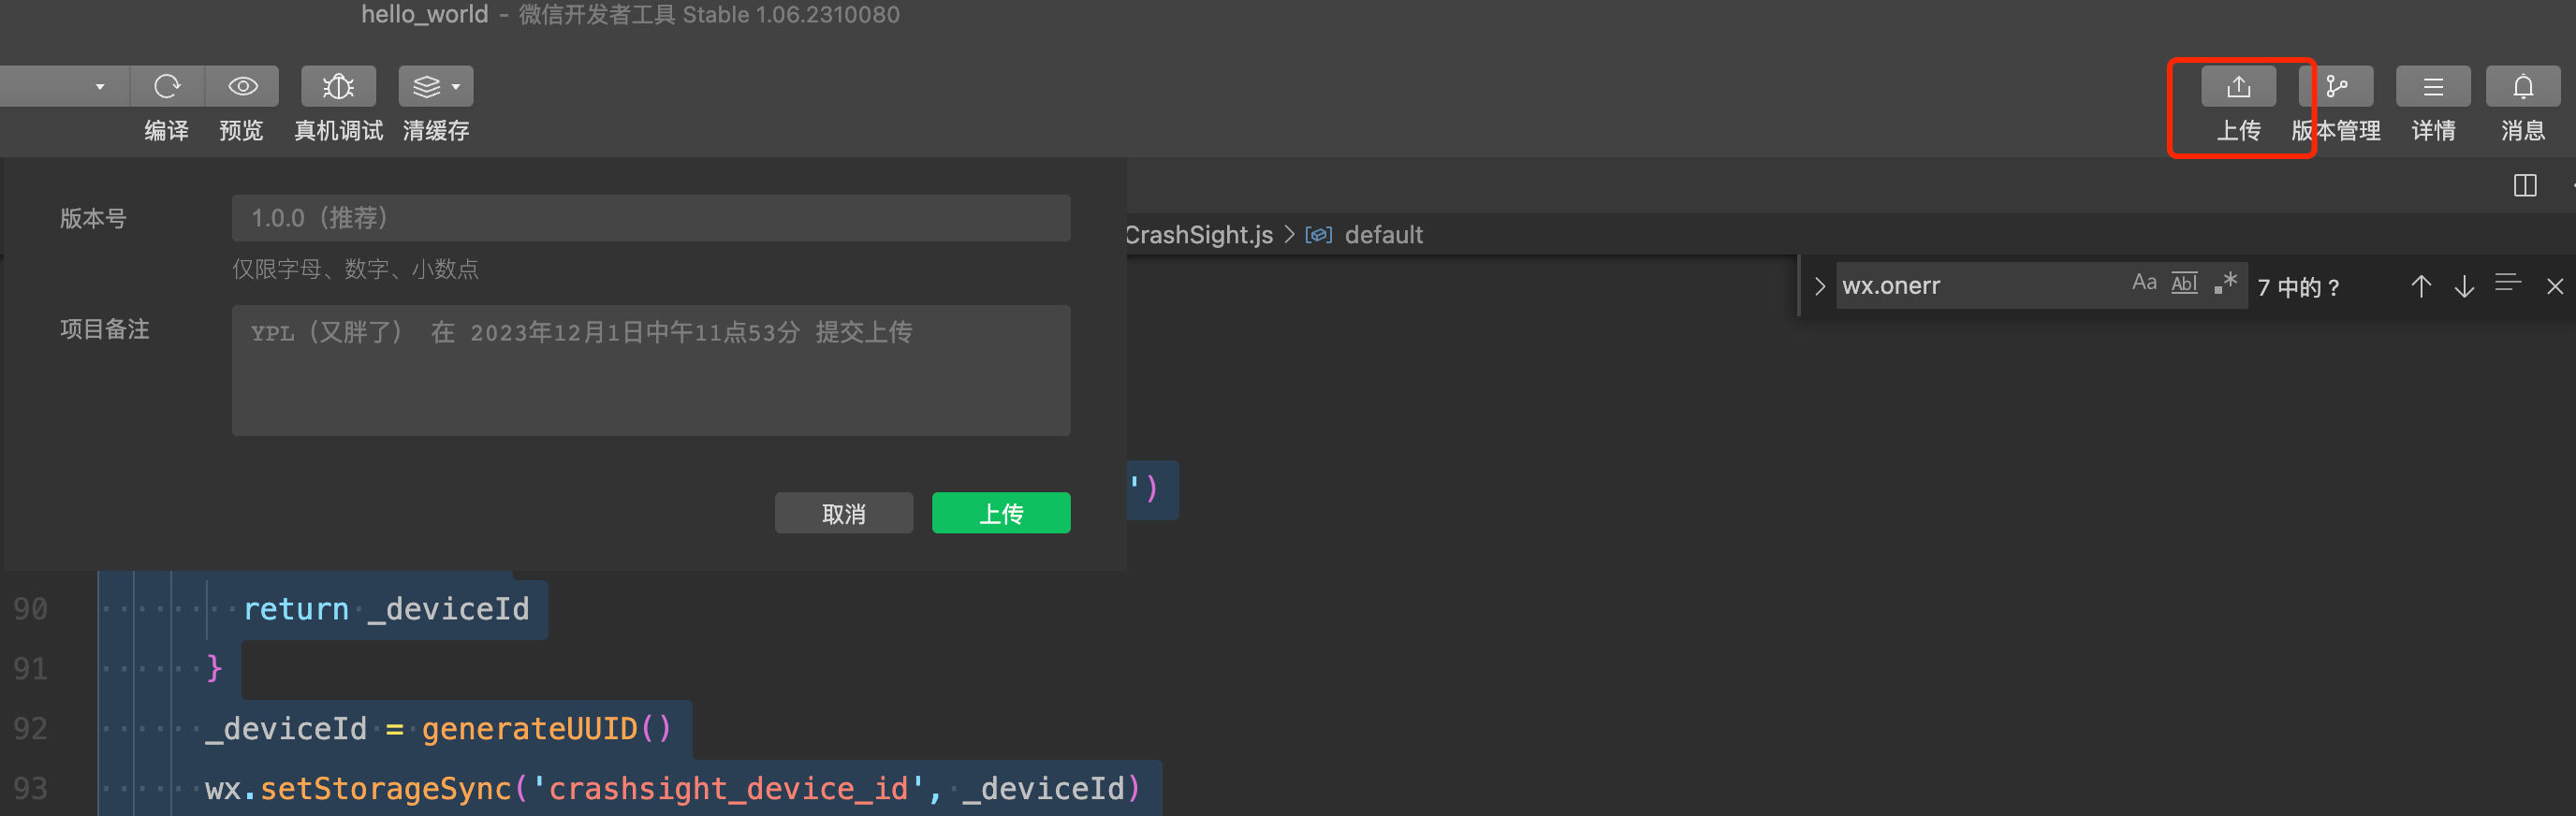Toggle Find in Selection icon

pyautogui.click(x=2507, y=284)
